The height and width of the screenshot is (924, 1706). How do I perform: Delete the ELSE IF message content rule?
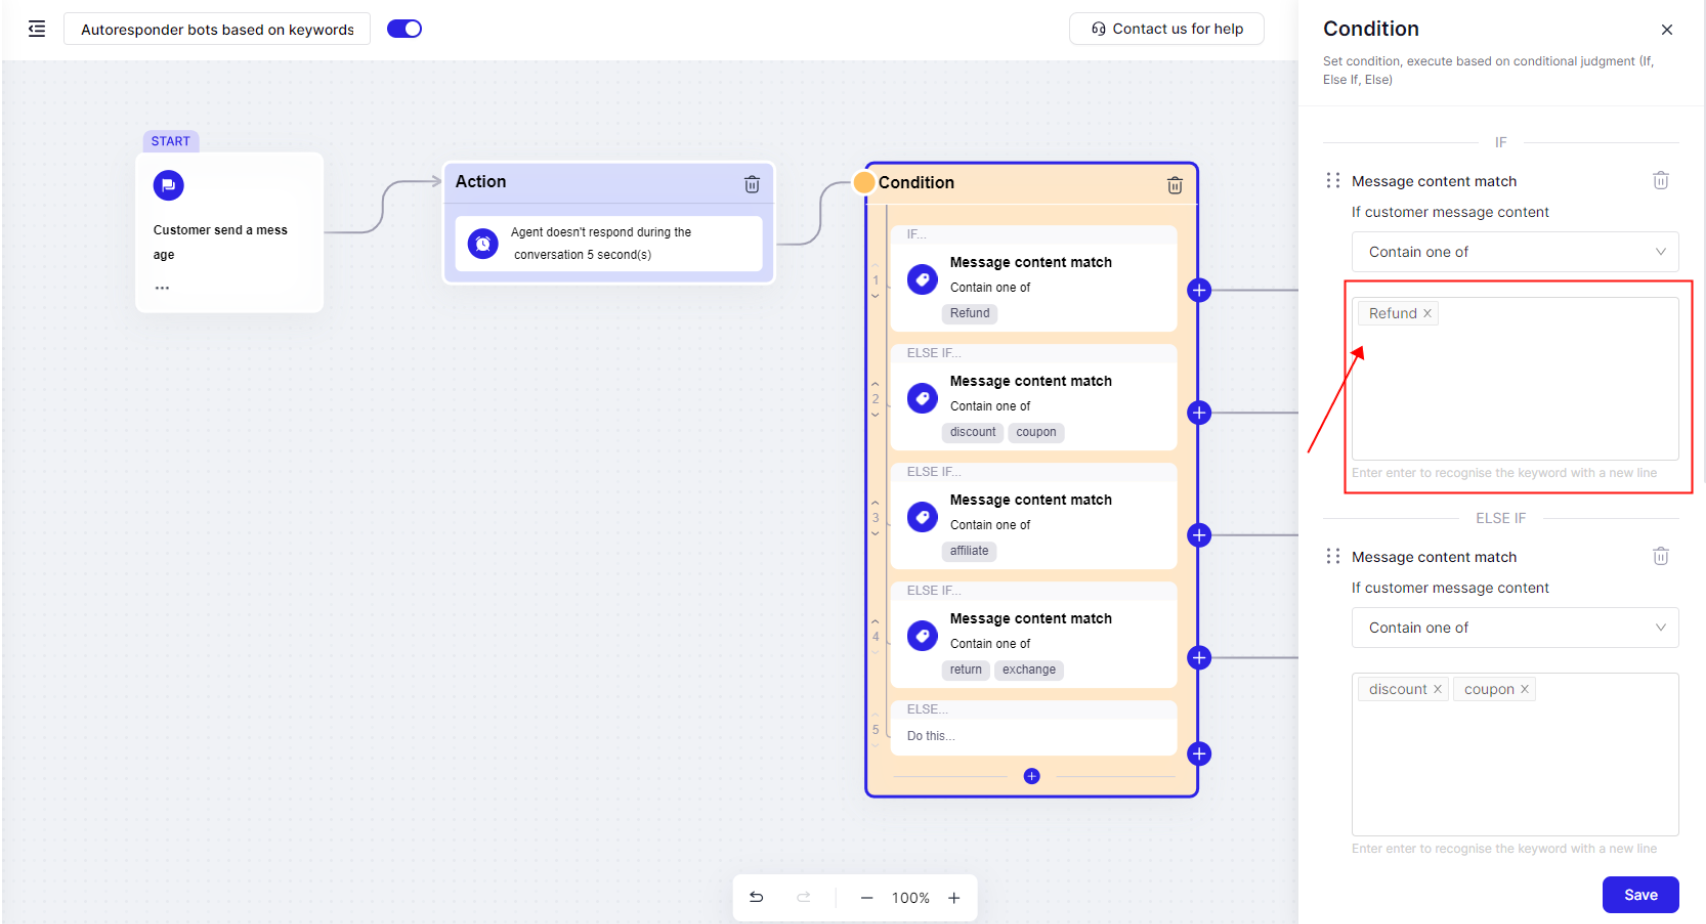click(x=1660, y=557)
